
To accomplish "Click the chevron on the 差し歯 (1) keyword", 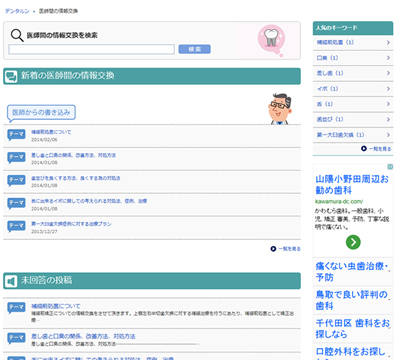I will (x=388, y=73).
